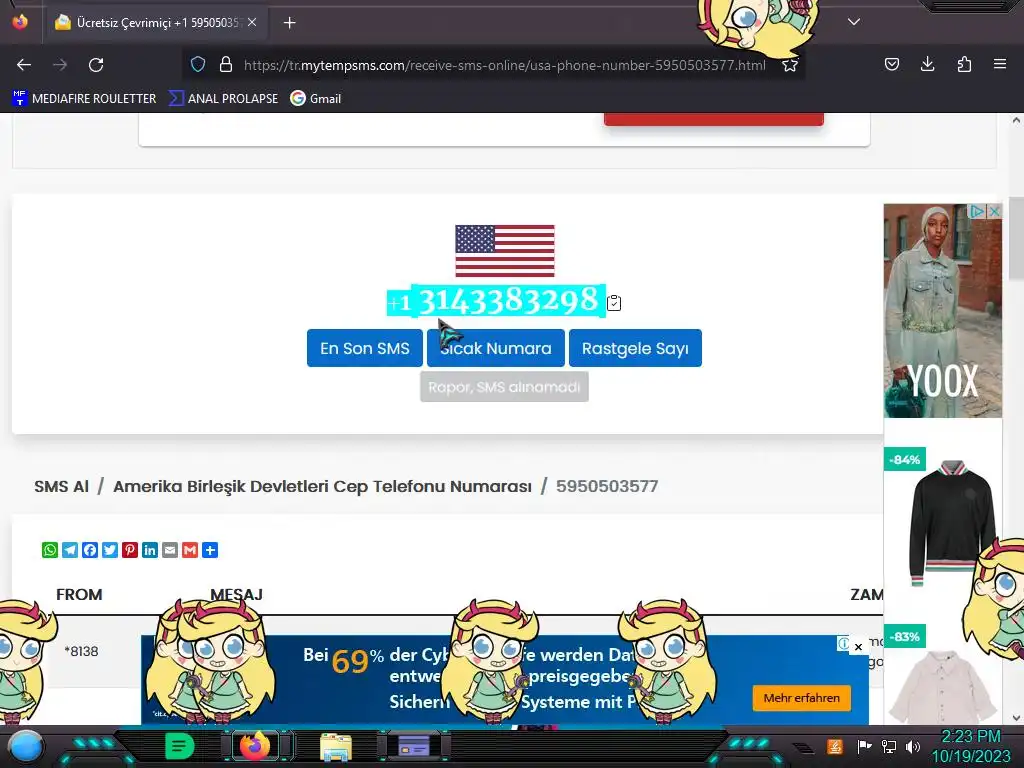Switch to Firefox in the taskbar

255,746
